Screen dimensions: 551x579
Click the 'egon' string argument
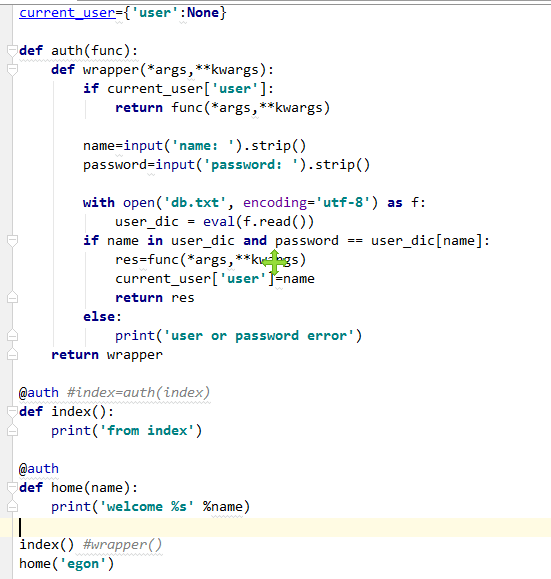[83, 564]
